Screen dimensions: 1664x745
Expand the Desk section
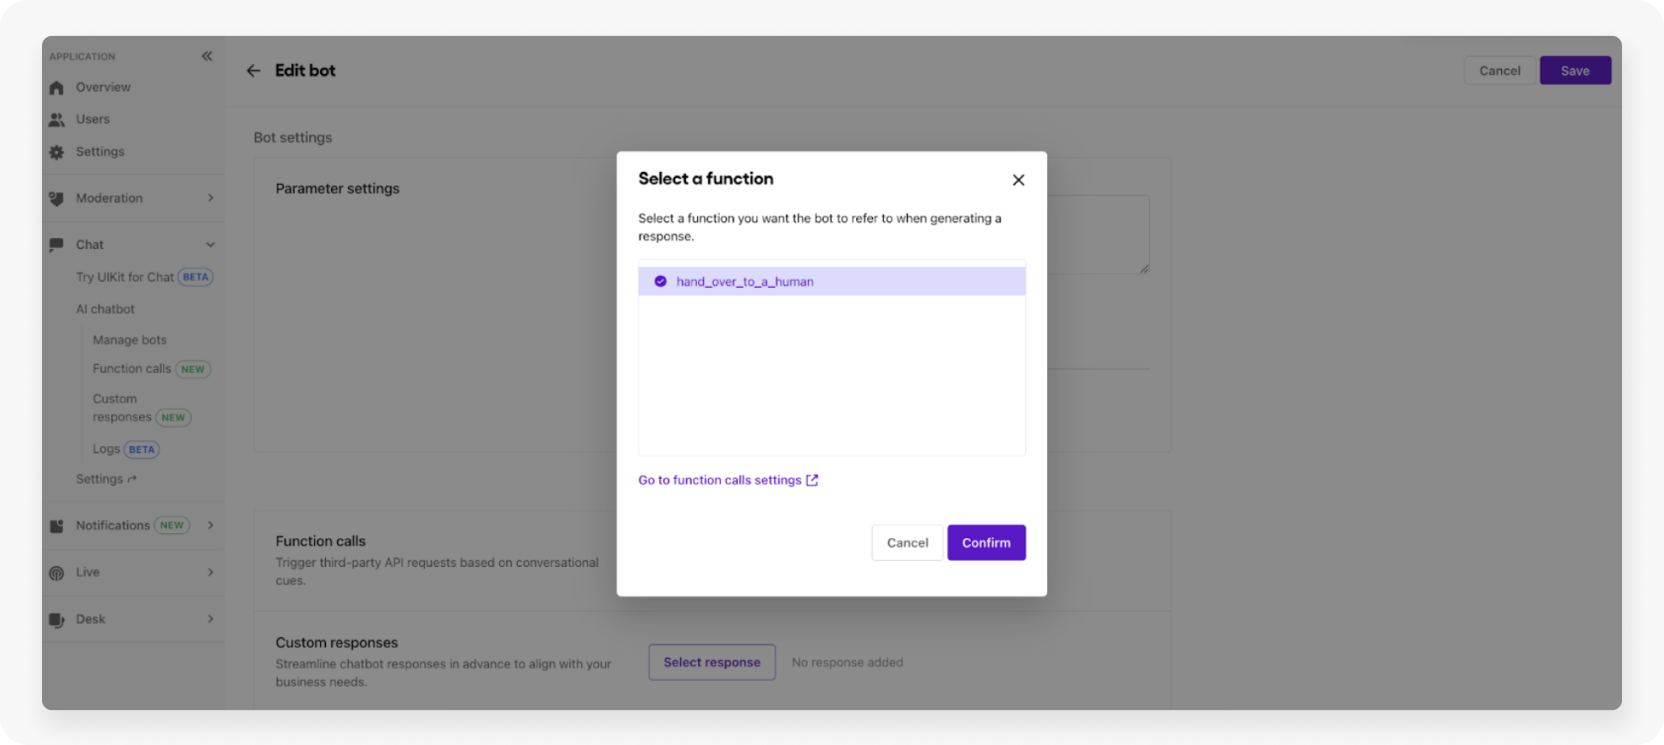click(x=210, y=619)
